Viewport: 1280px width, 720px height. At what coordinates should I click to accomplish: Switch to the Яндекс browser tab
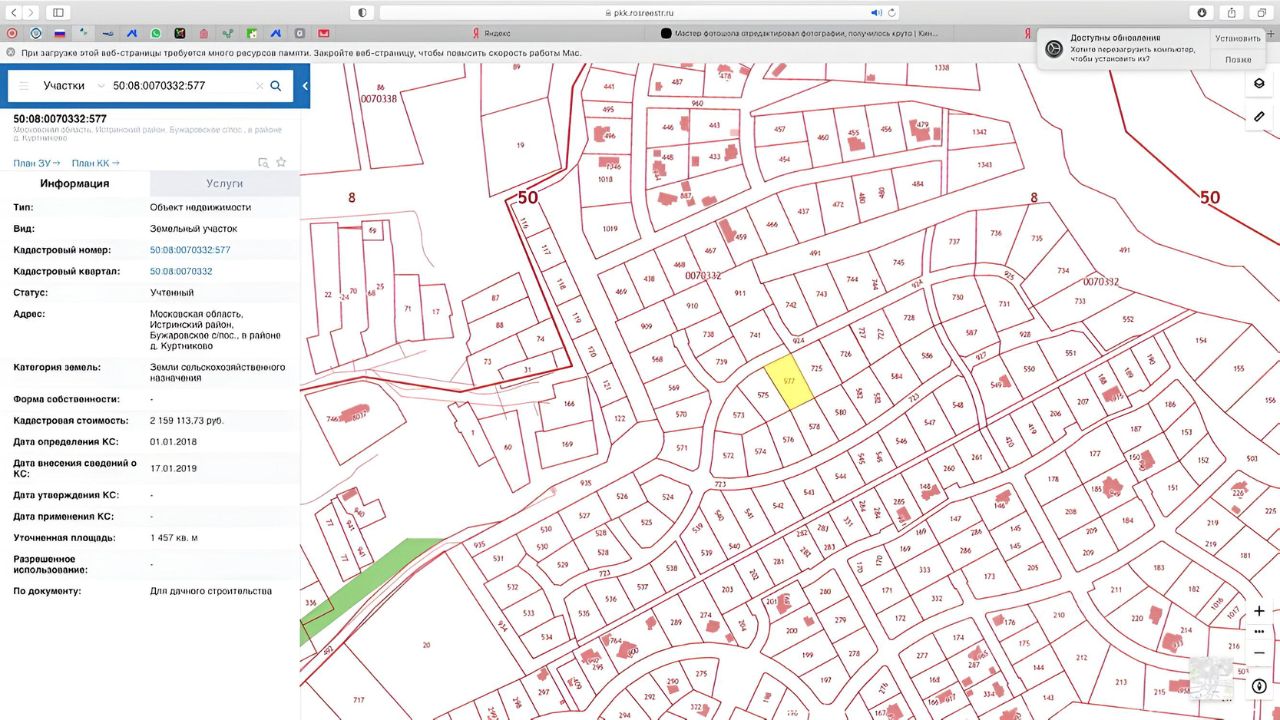point(490,33)
